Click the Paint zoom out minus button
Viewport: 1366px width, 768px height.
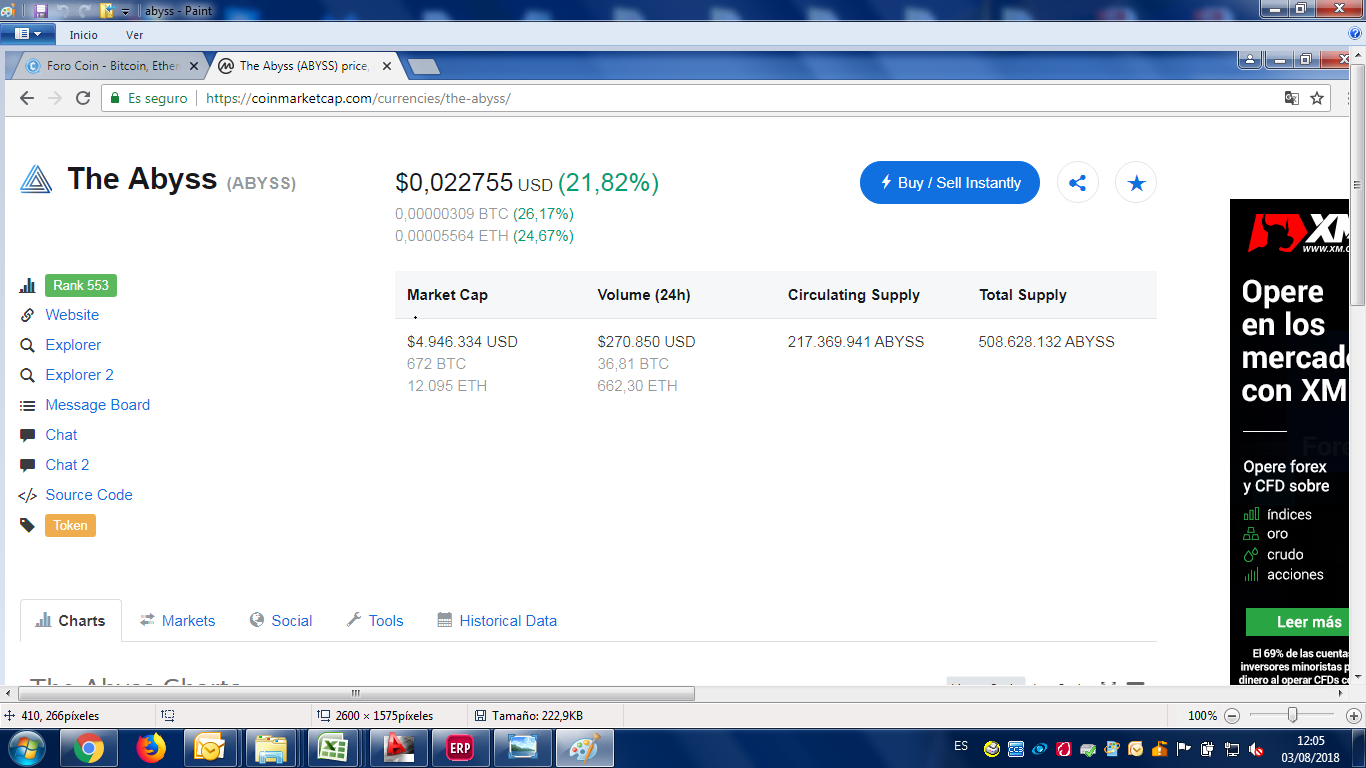pyautogui.click(x=1232, y=716)
